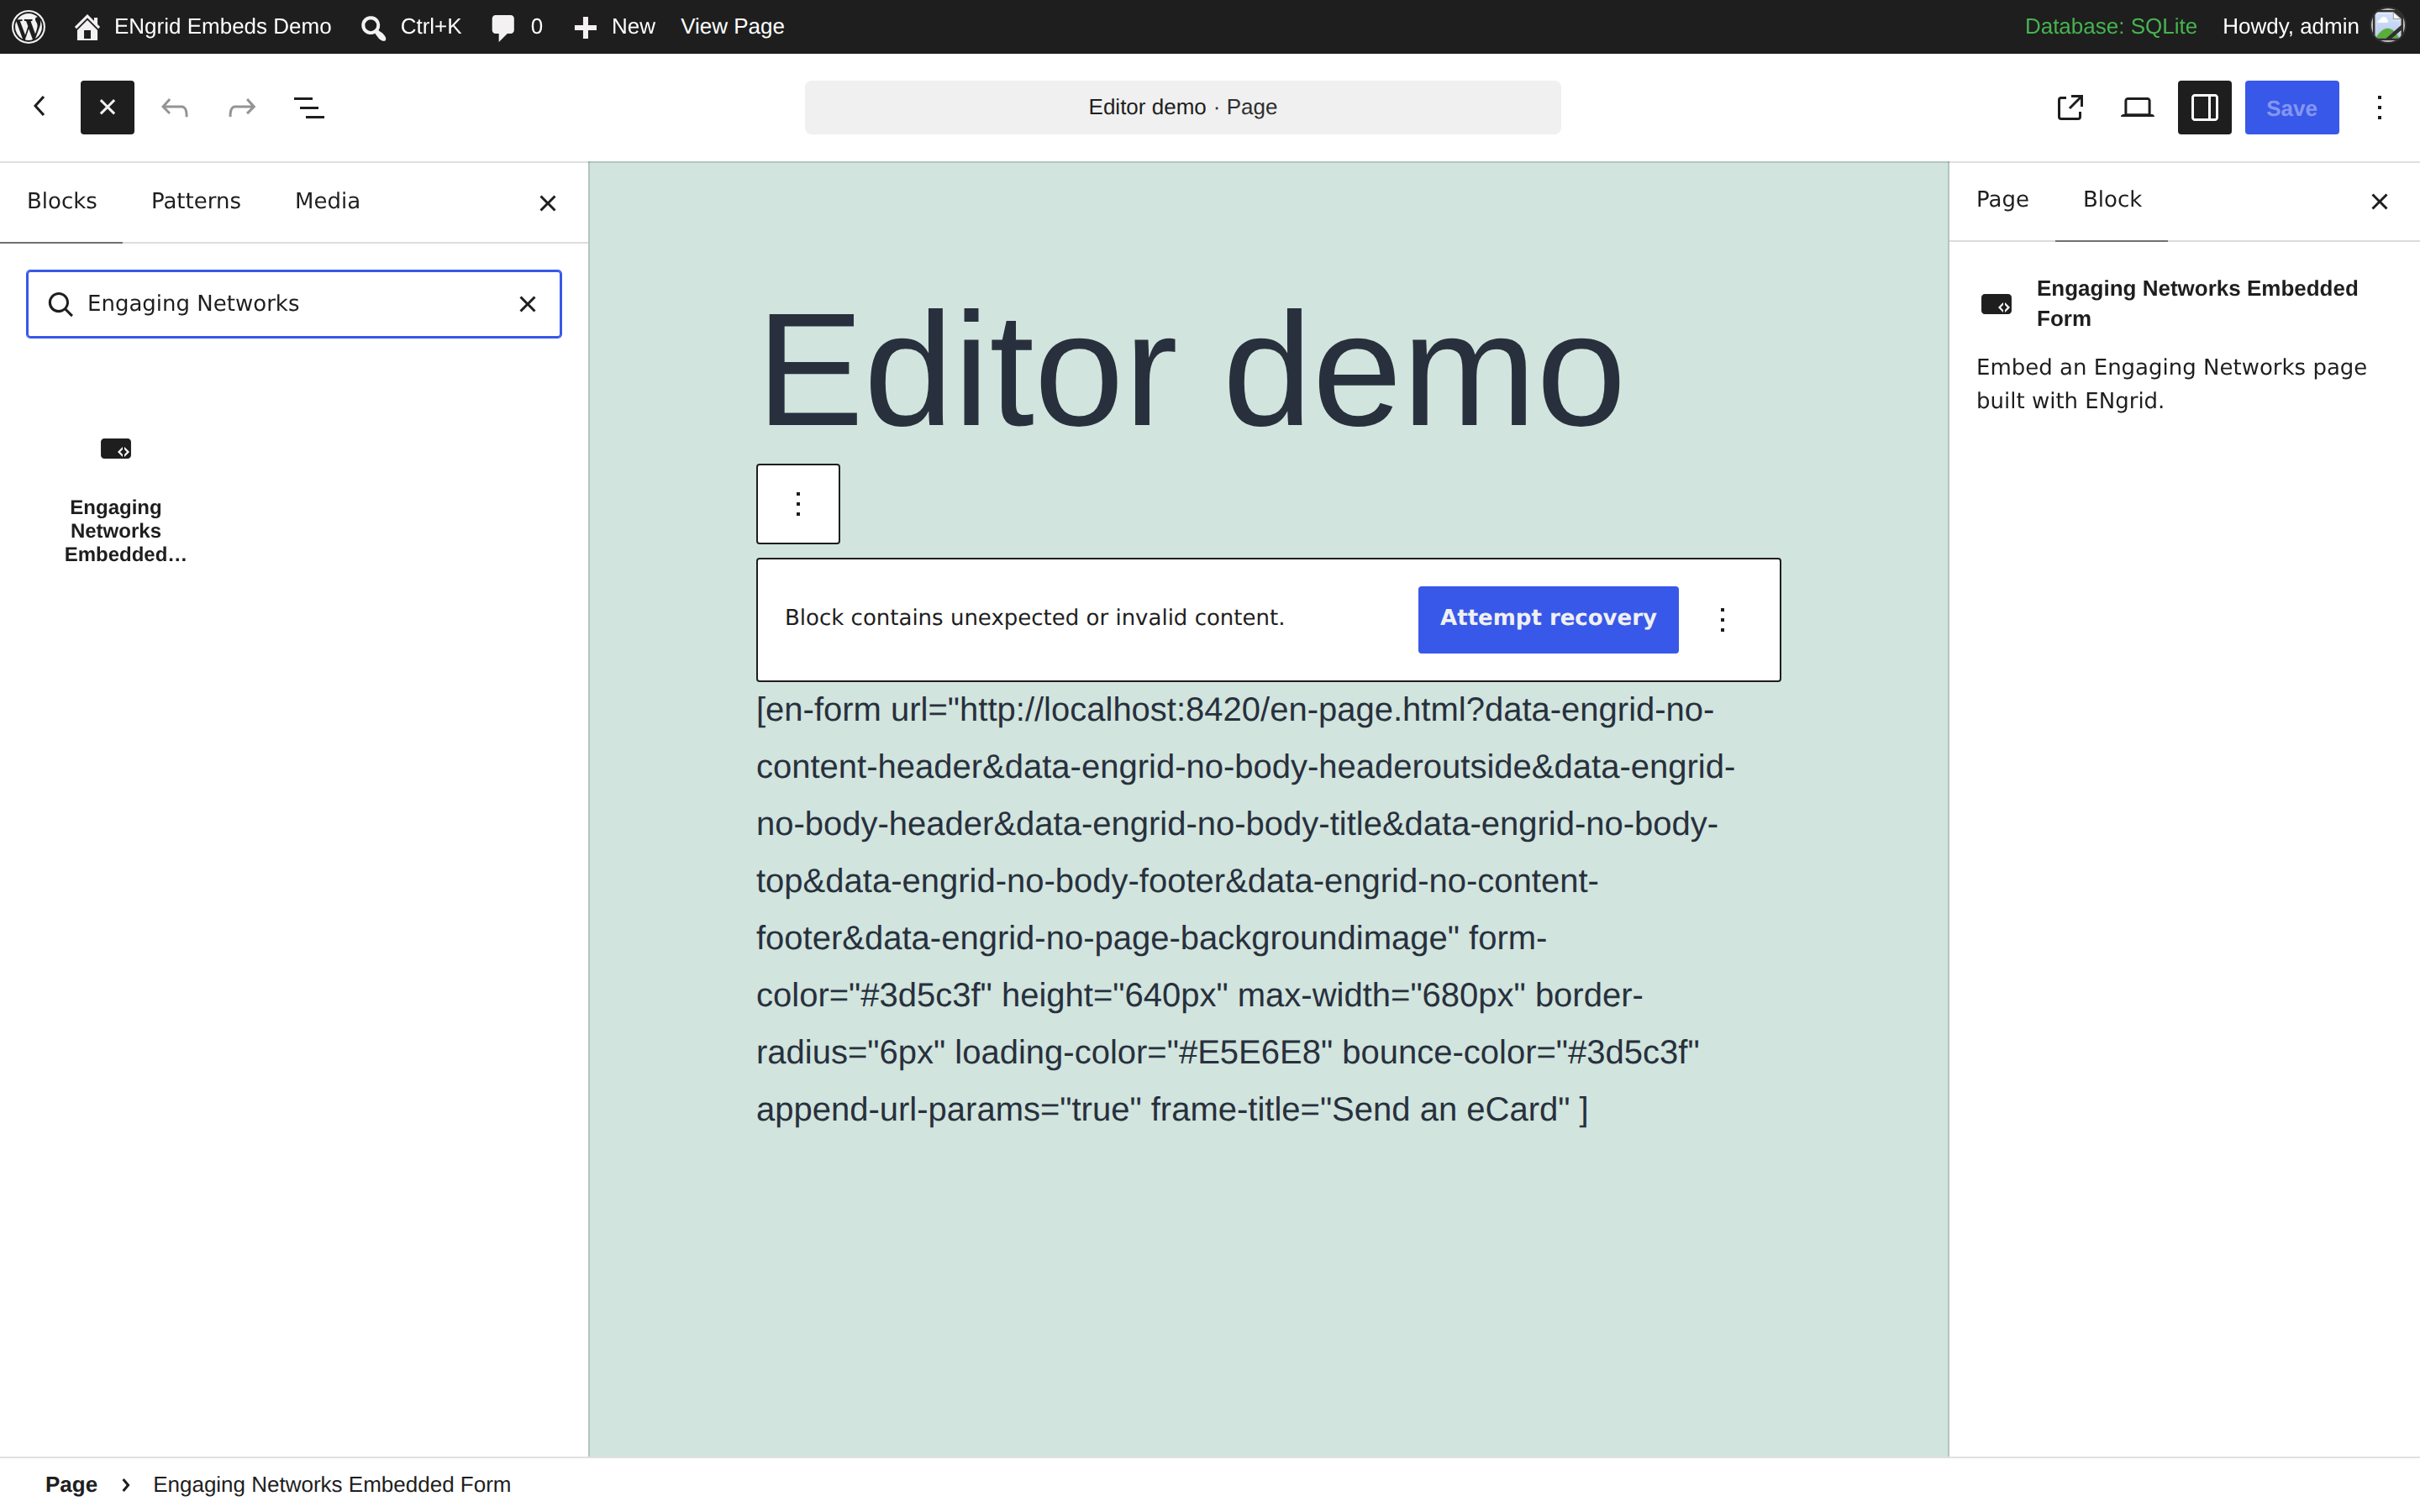This screenshot has width=2420, height=1512.
Task: Close the settings sidebar
Action: point(2379,202)
